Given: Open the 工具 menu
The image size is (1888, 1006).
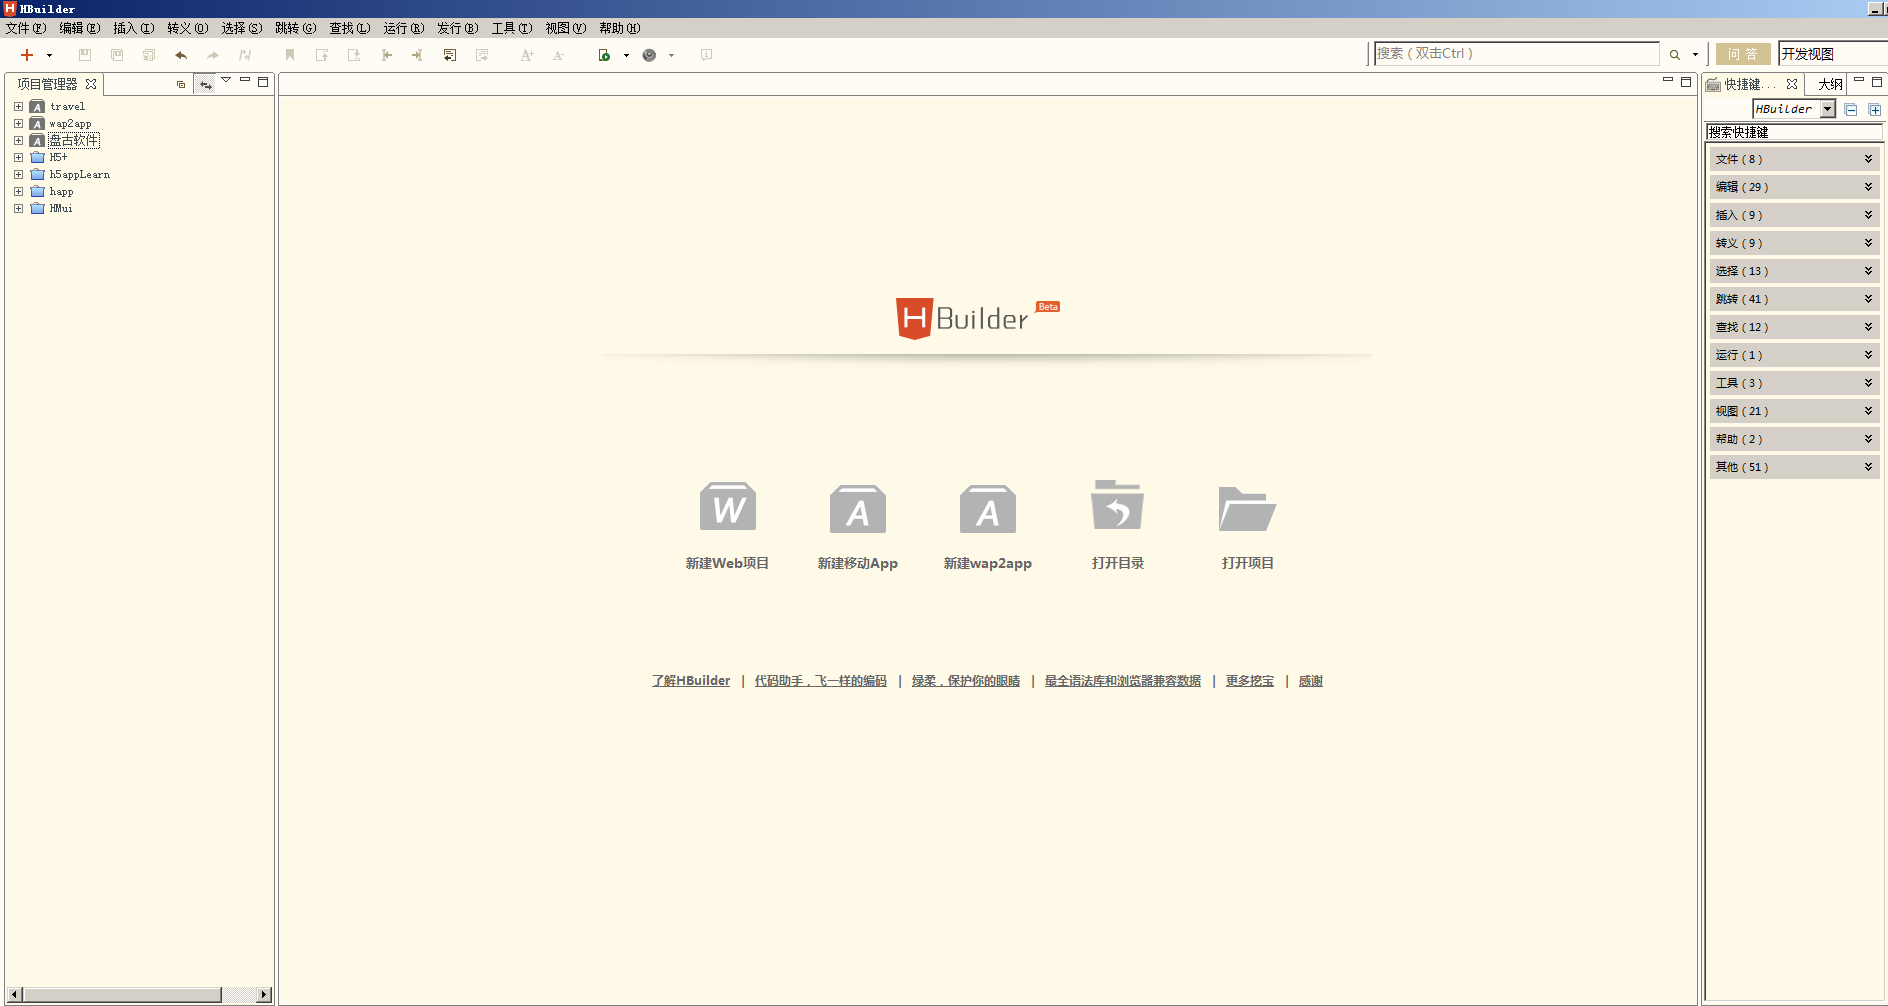Looking at the screenshot, I should [512, 28].
